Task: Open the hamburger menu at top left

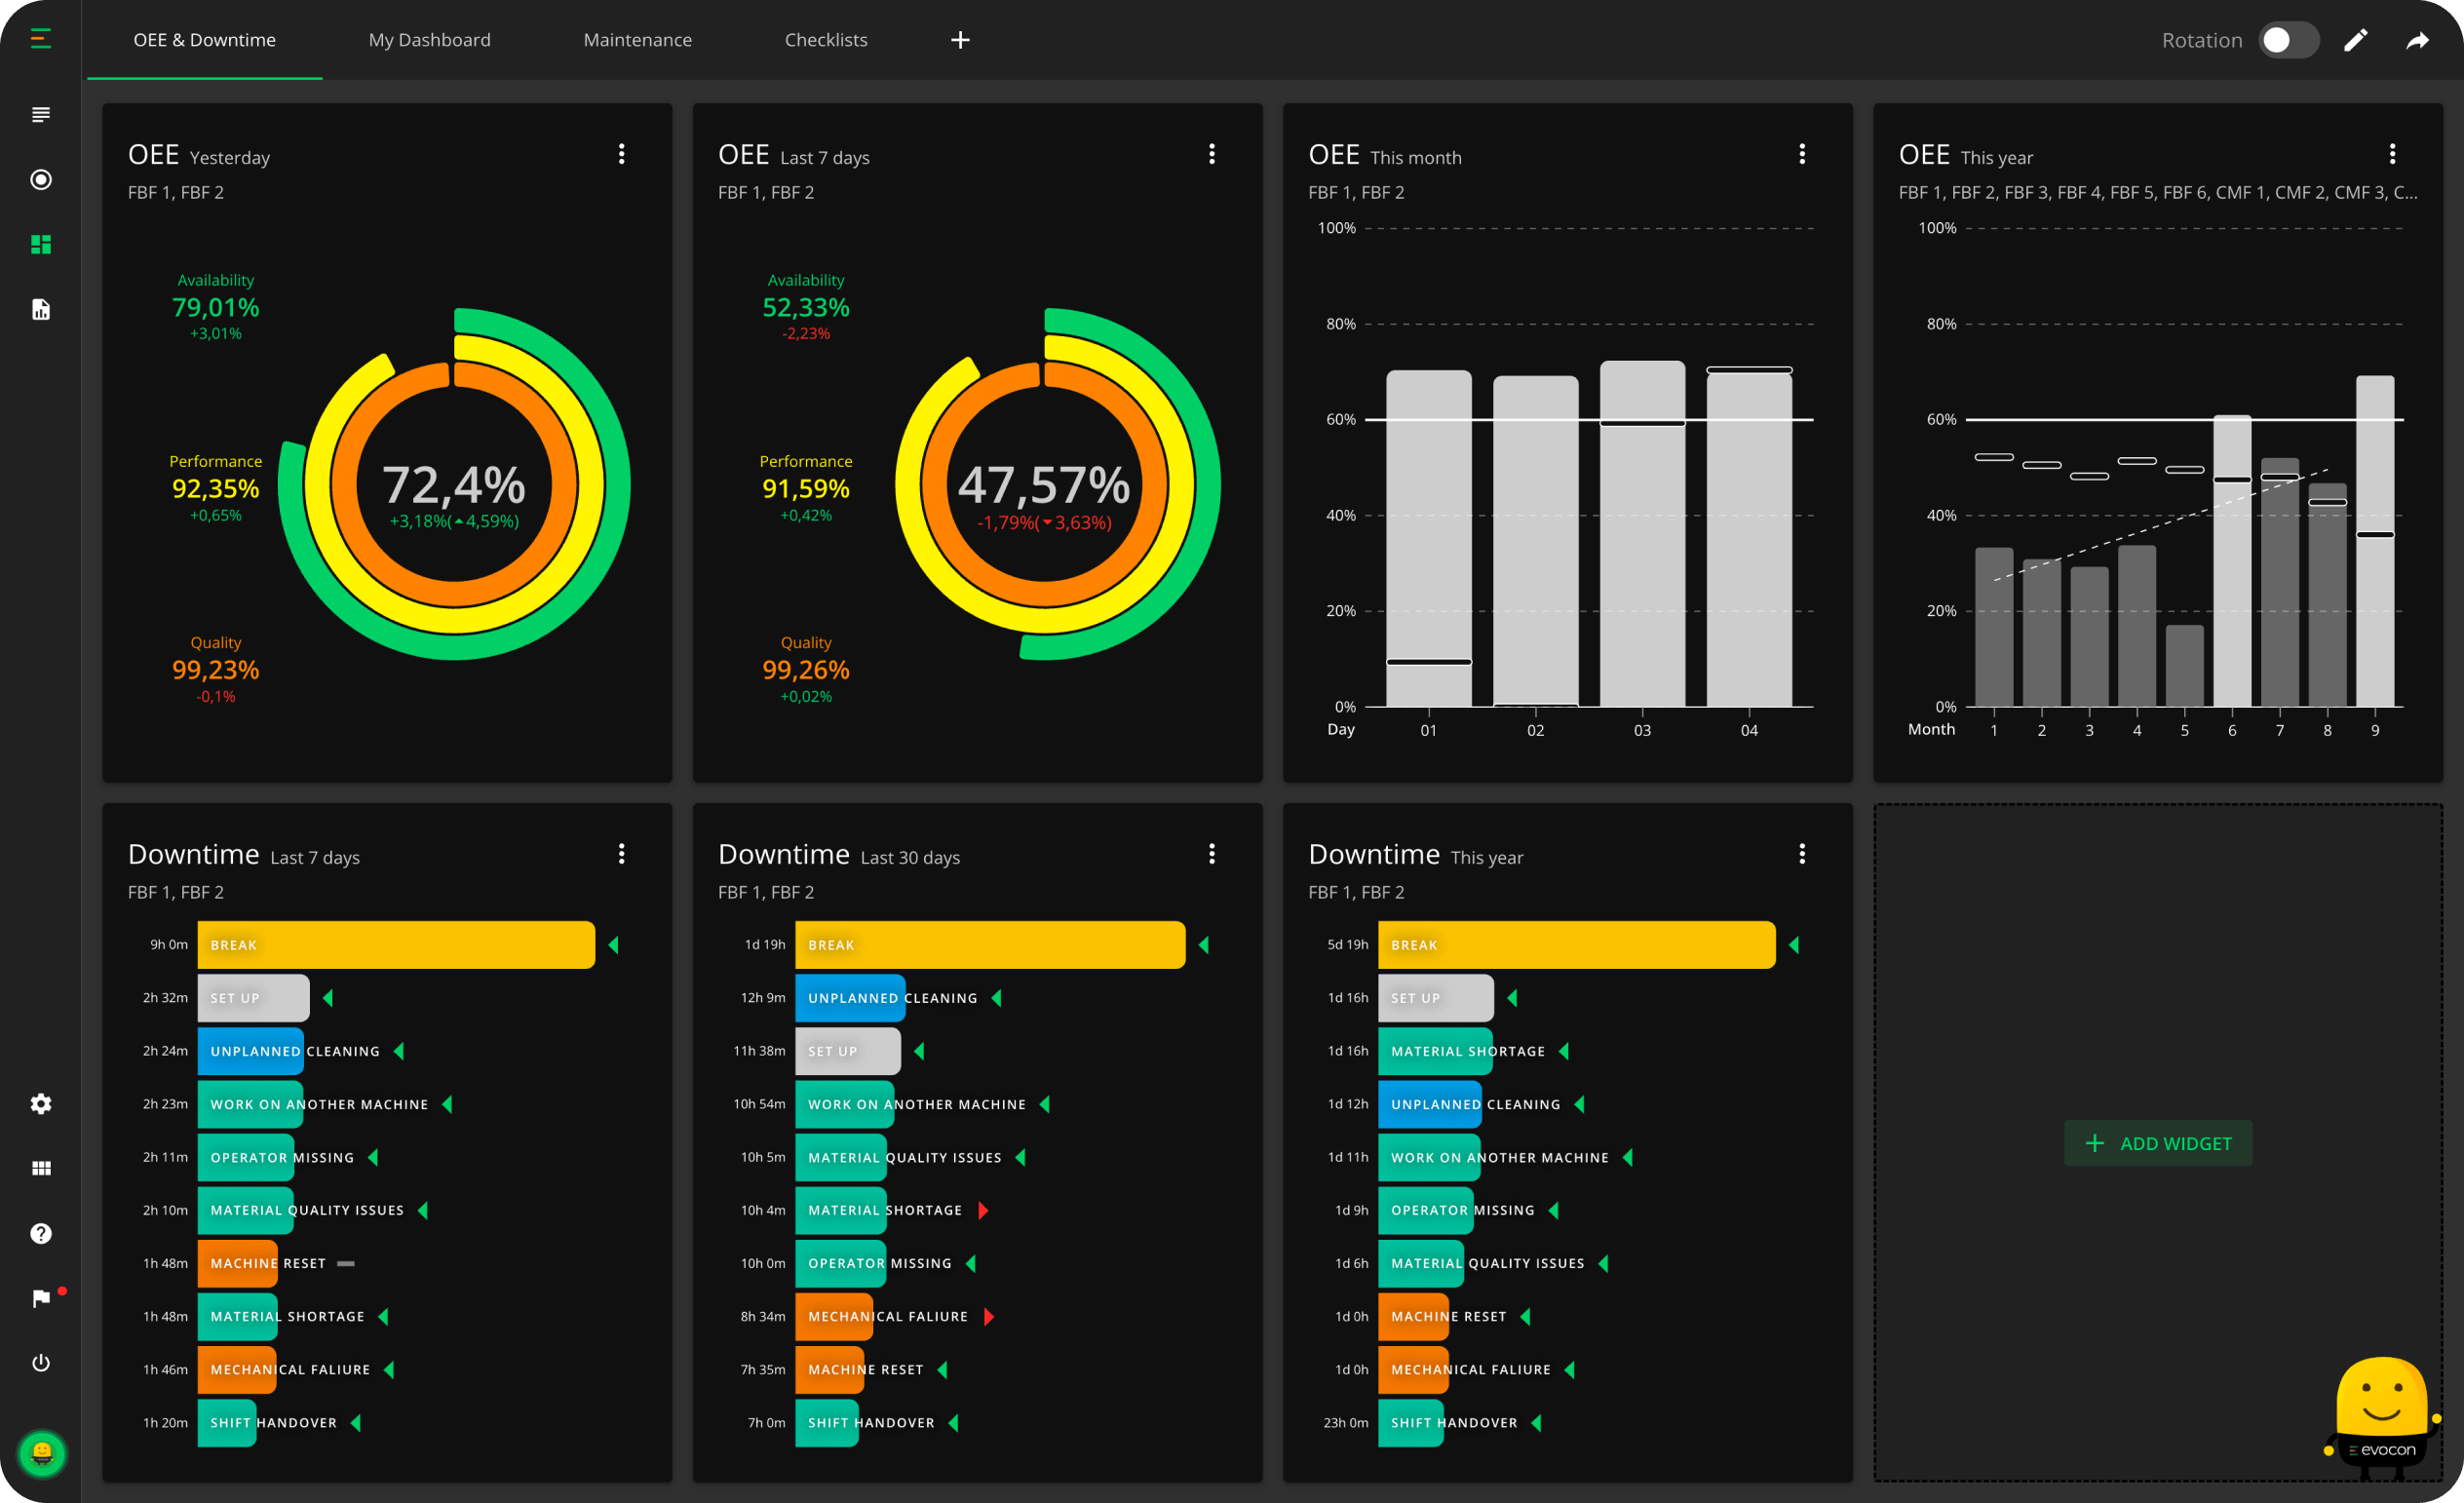Action: click(41, 39)
